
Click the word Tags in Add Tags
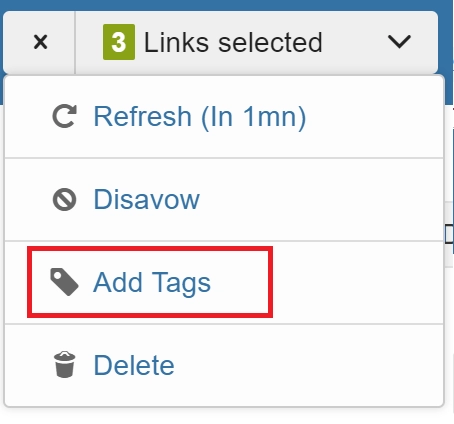(x=182, y=283)
